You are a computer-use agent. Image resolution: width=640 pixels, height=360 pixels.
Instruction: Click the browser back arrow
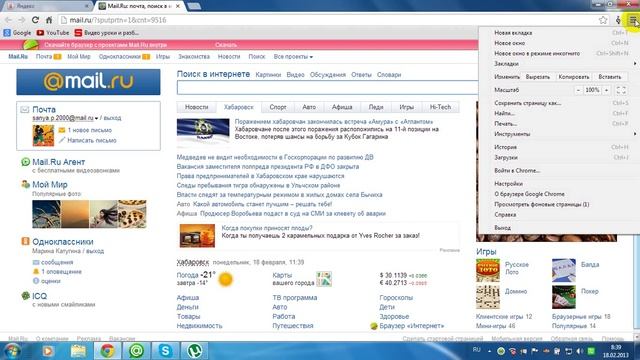(x=8, y=20)
